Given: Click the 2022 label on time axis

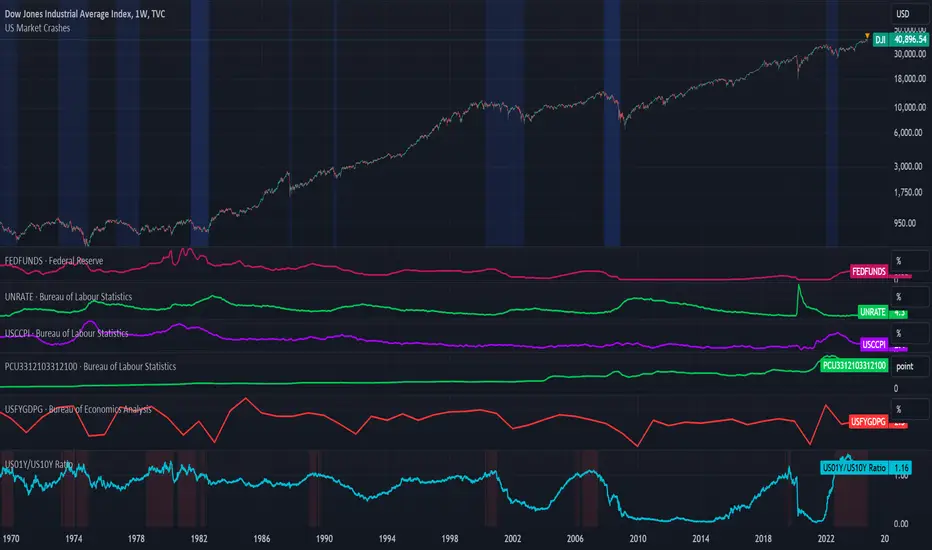Looking at the screenshot, I should pyautogui.click(x=826, y=538).
